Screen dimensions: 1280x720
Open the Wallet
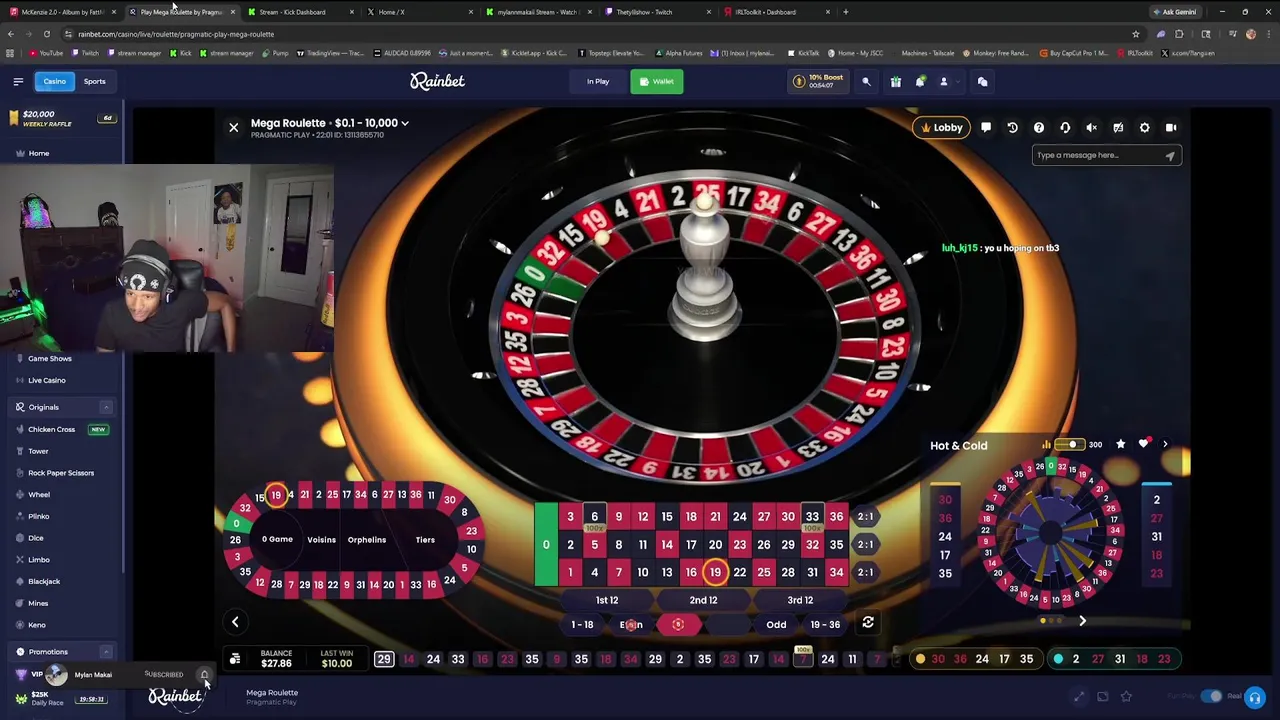click(x=657, y=82)
